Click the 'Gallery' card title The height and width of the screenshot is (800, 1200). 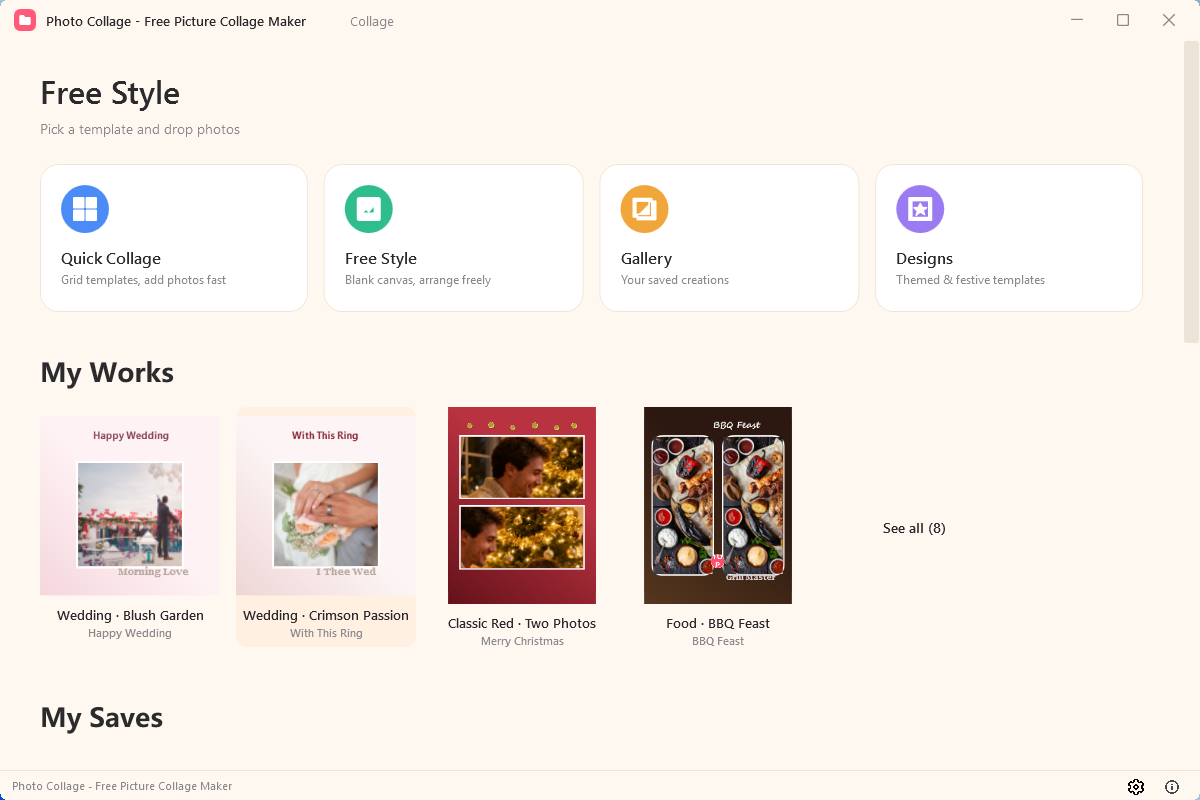(646, 258)
